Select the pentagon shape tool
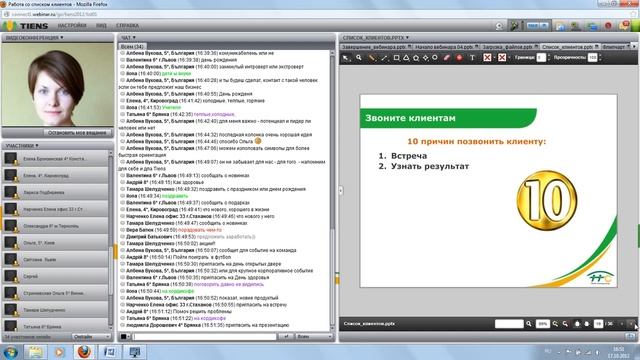 (416, 58)
